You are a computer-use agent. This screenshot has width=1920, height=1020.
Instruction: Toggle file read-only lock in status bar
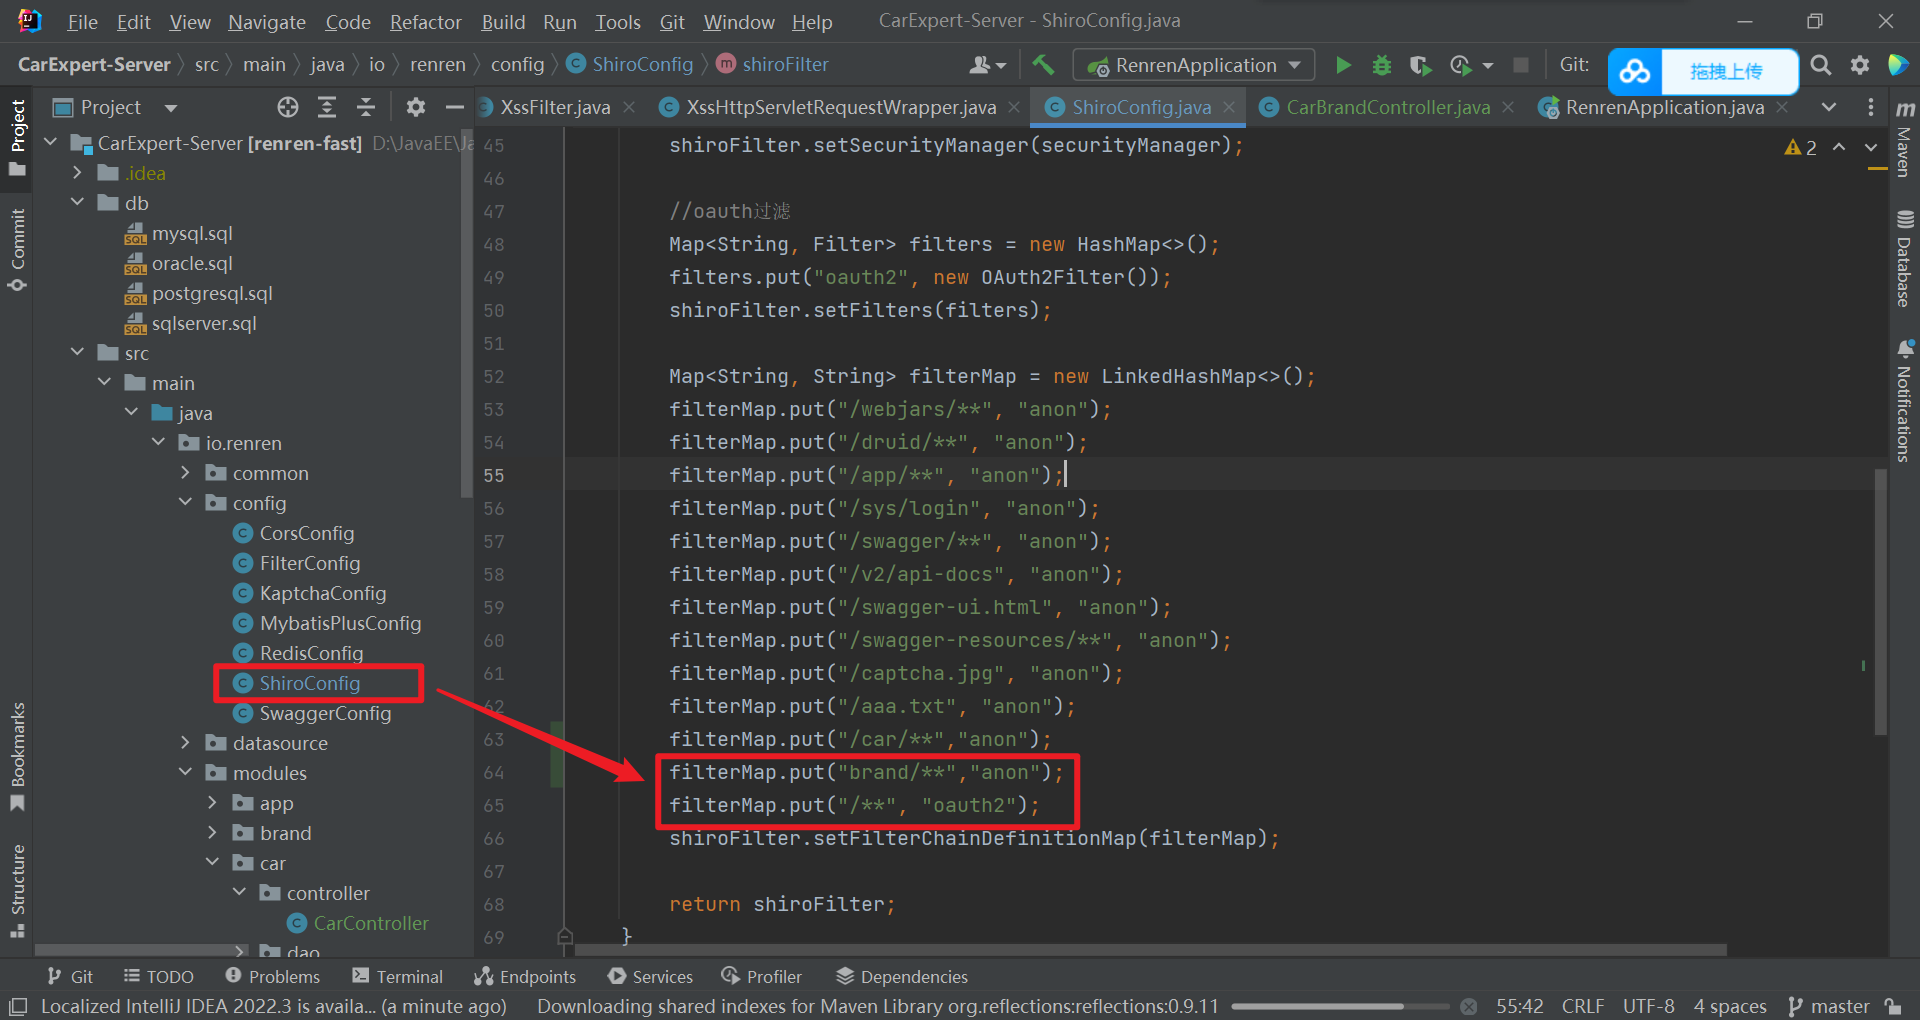pyautogui.click(x=1893, y=1006)
